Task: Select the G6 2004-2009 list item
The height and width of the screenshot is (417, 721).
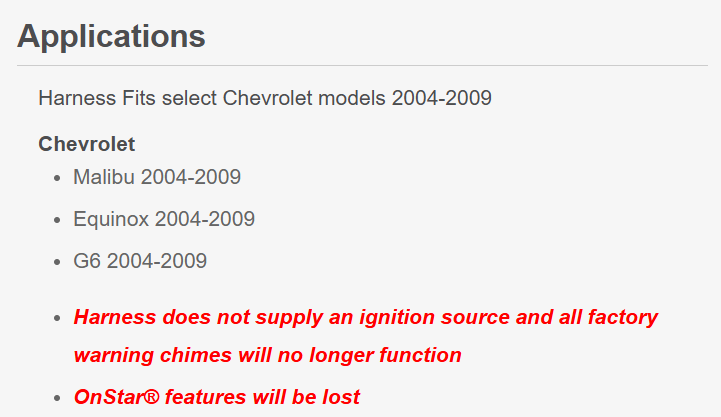Action: (140, 261)
